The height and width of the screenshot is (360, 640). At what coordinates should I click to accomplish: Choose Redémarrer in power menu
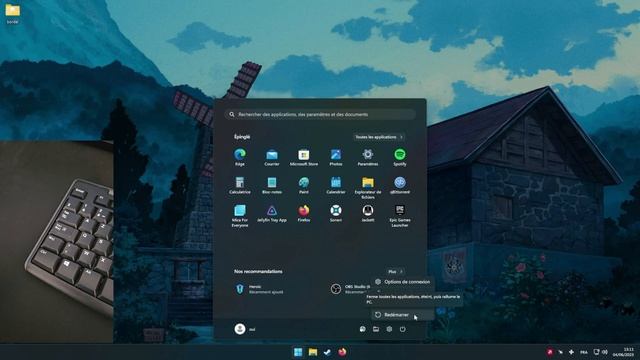pyautogui.click(x=402, y=315)
